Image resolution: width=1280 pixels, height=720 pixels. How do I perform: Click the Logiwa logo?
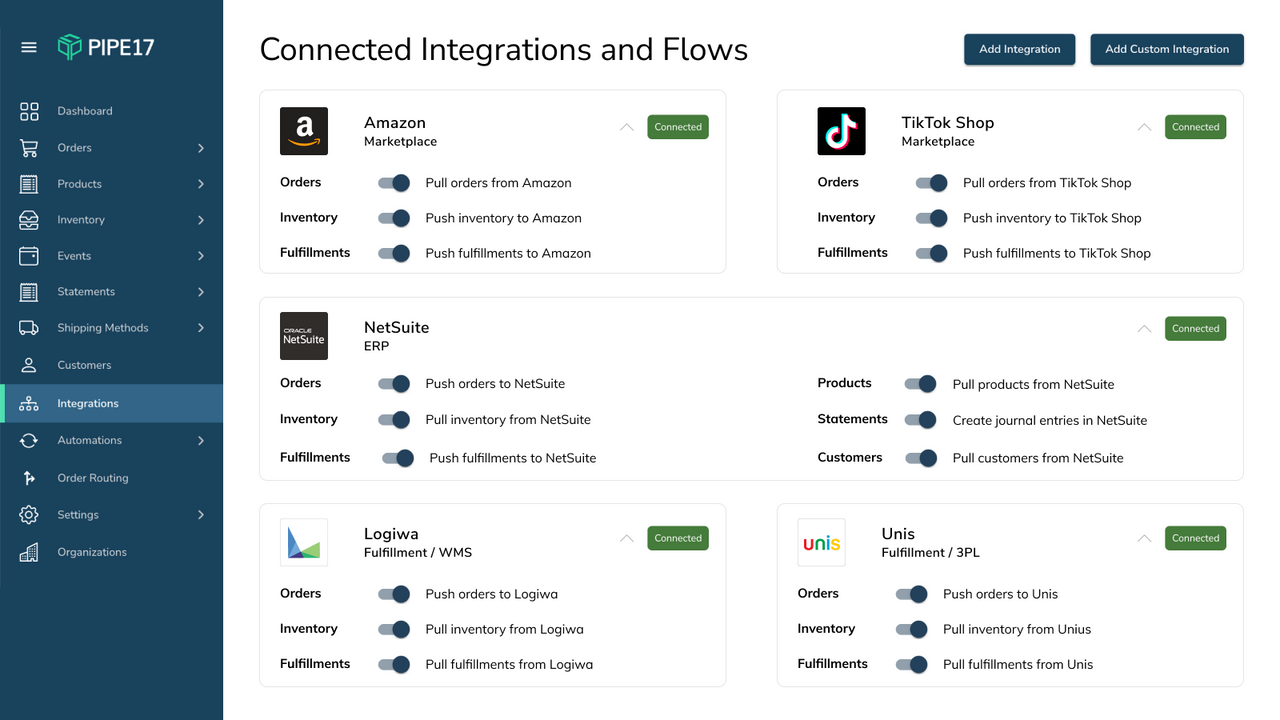(304, 542)
